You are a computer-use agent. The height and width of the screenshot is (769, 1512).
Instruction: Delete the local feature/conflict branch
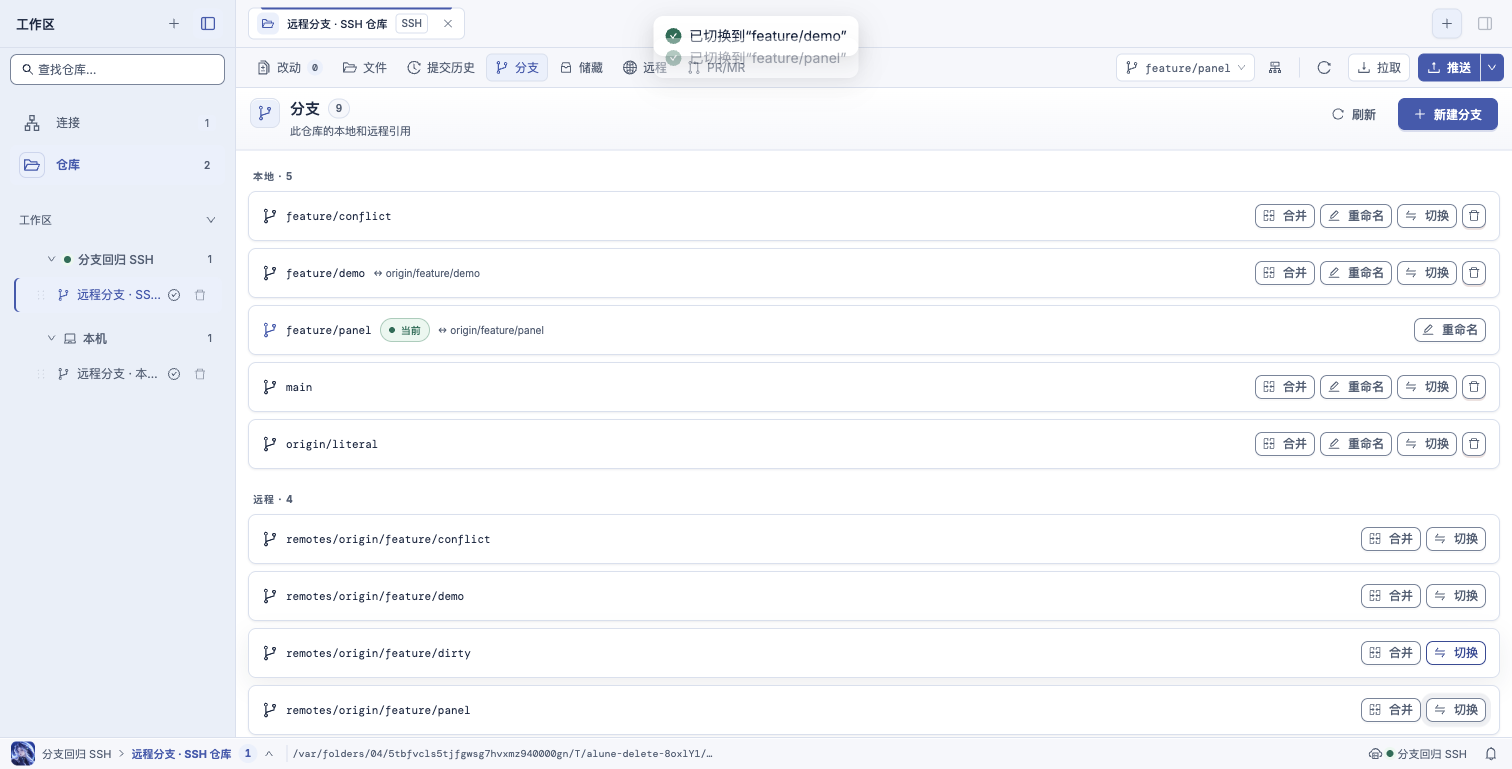click(x=1474, y=216)
